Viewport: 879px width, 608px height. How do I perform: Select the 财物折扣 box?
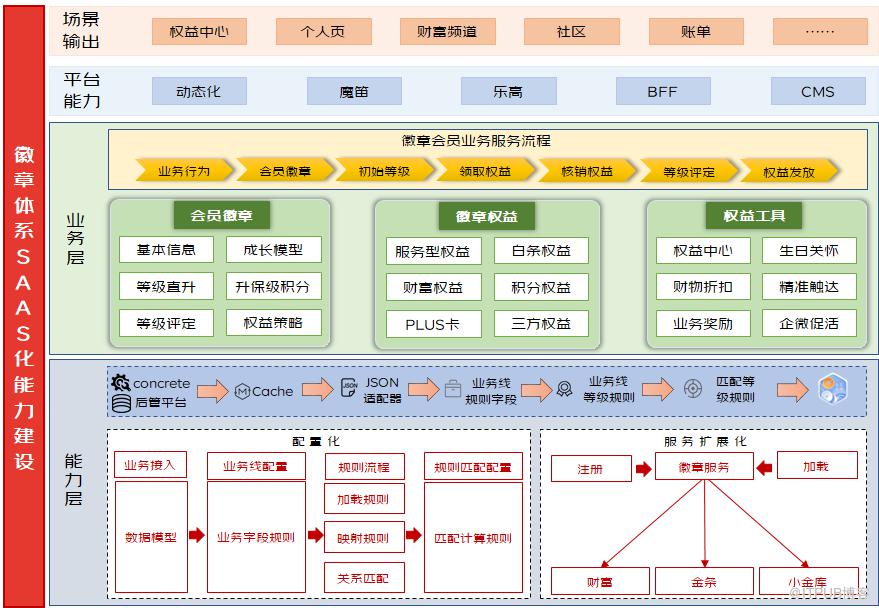tap(703, 286)
